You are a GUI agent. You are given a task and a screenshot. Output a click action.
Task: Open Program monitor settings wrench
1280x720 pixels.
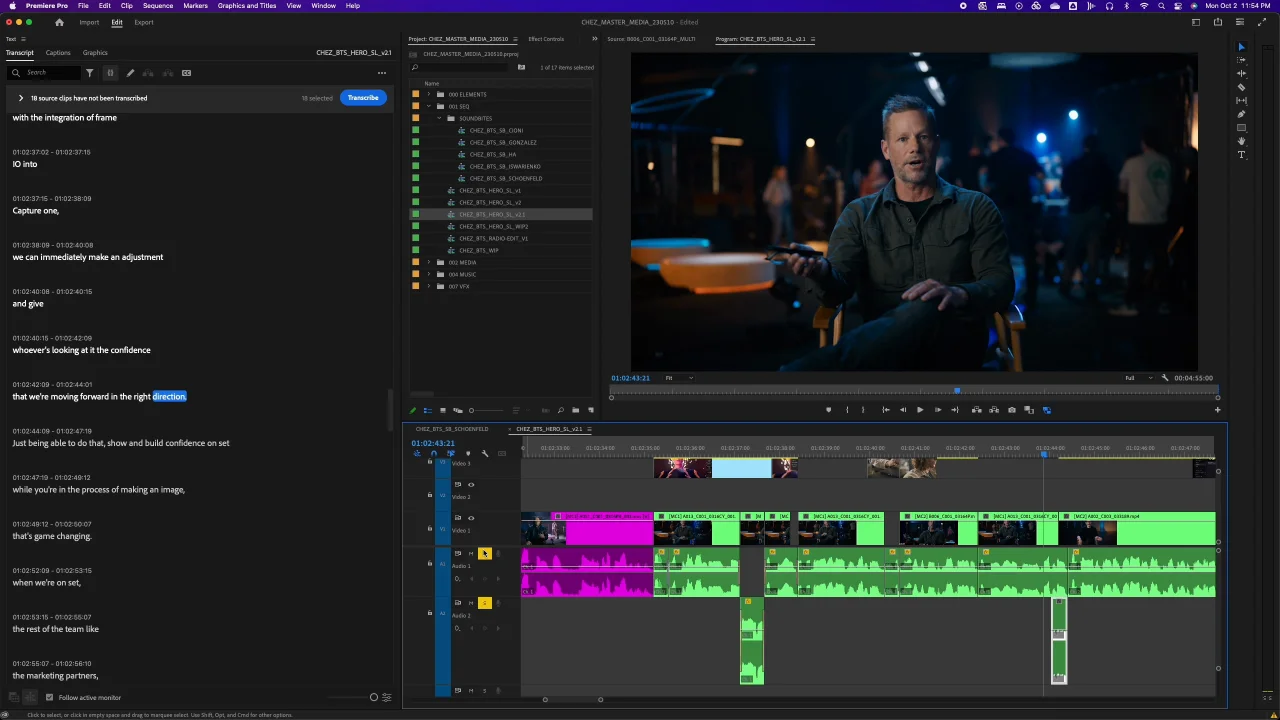[1164, 378]
